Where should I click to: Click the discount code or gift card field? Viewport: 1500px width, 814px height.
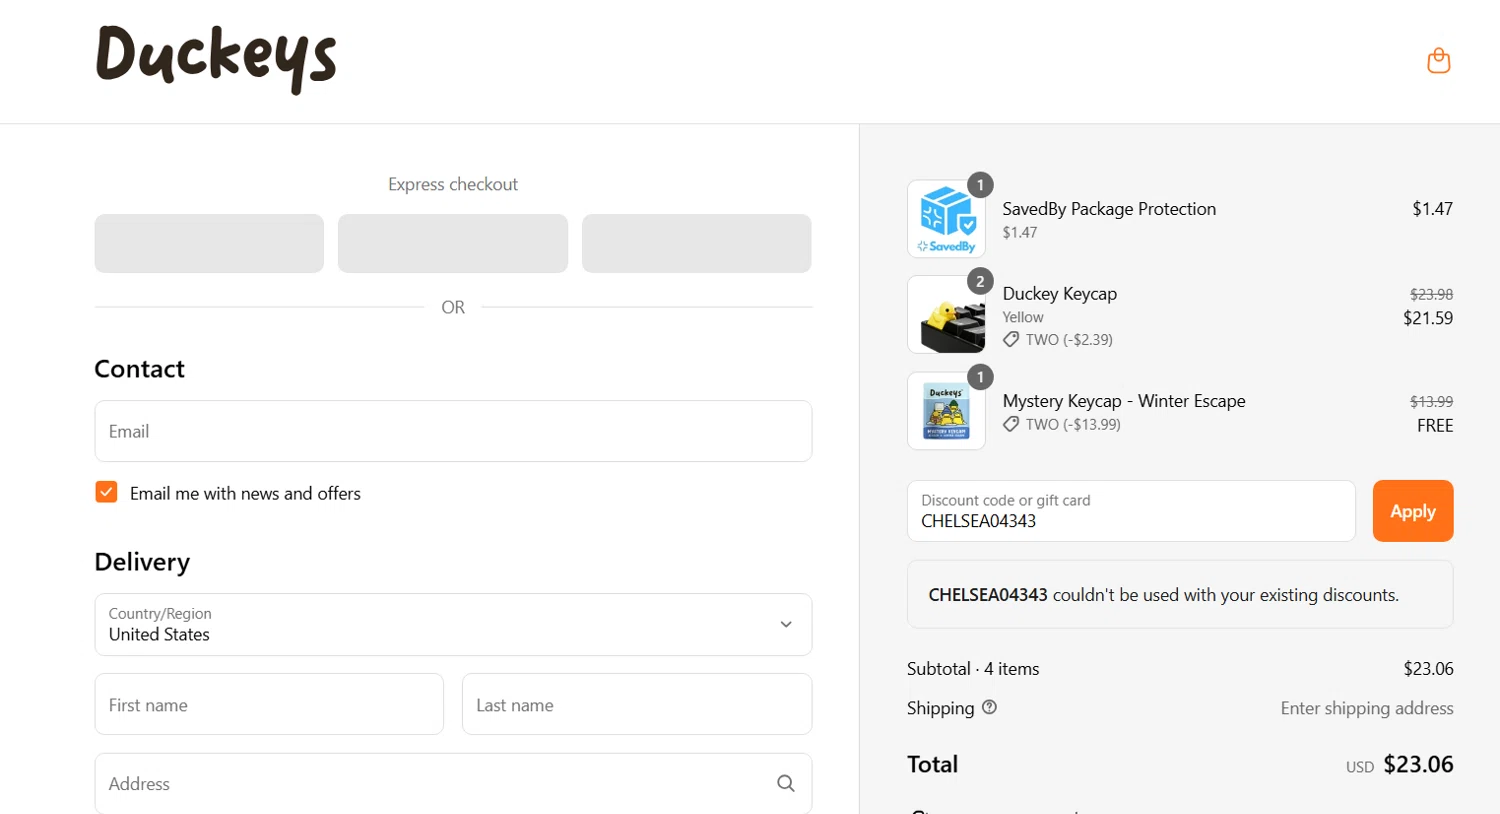[x=1131, y=511]
